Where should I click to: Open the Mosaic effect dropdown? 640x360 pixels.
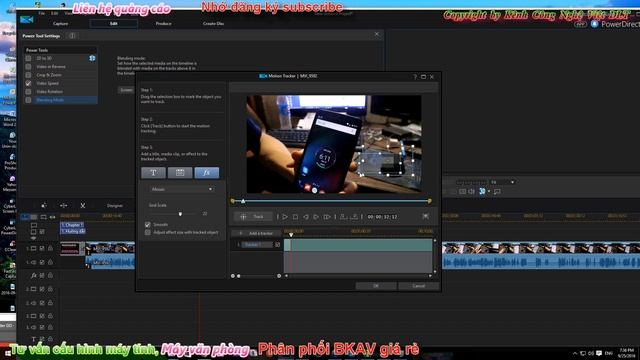(182, 189)
